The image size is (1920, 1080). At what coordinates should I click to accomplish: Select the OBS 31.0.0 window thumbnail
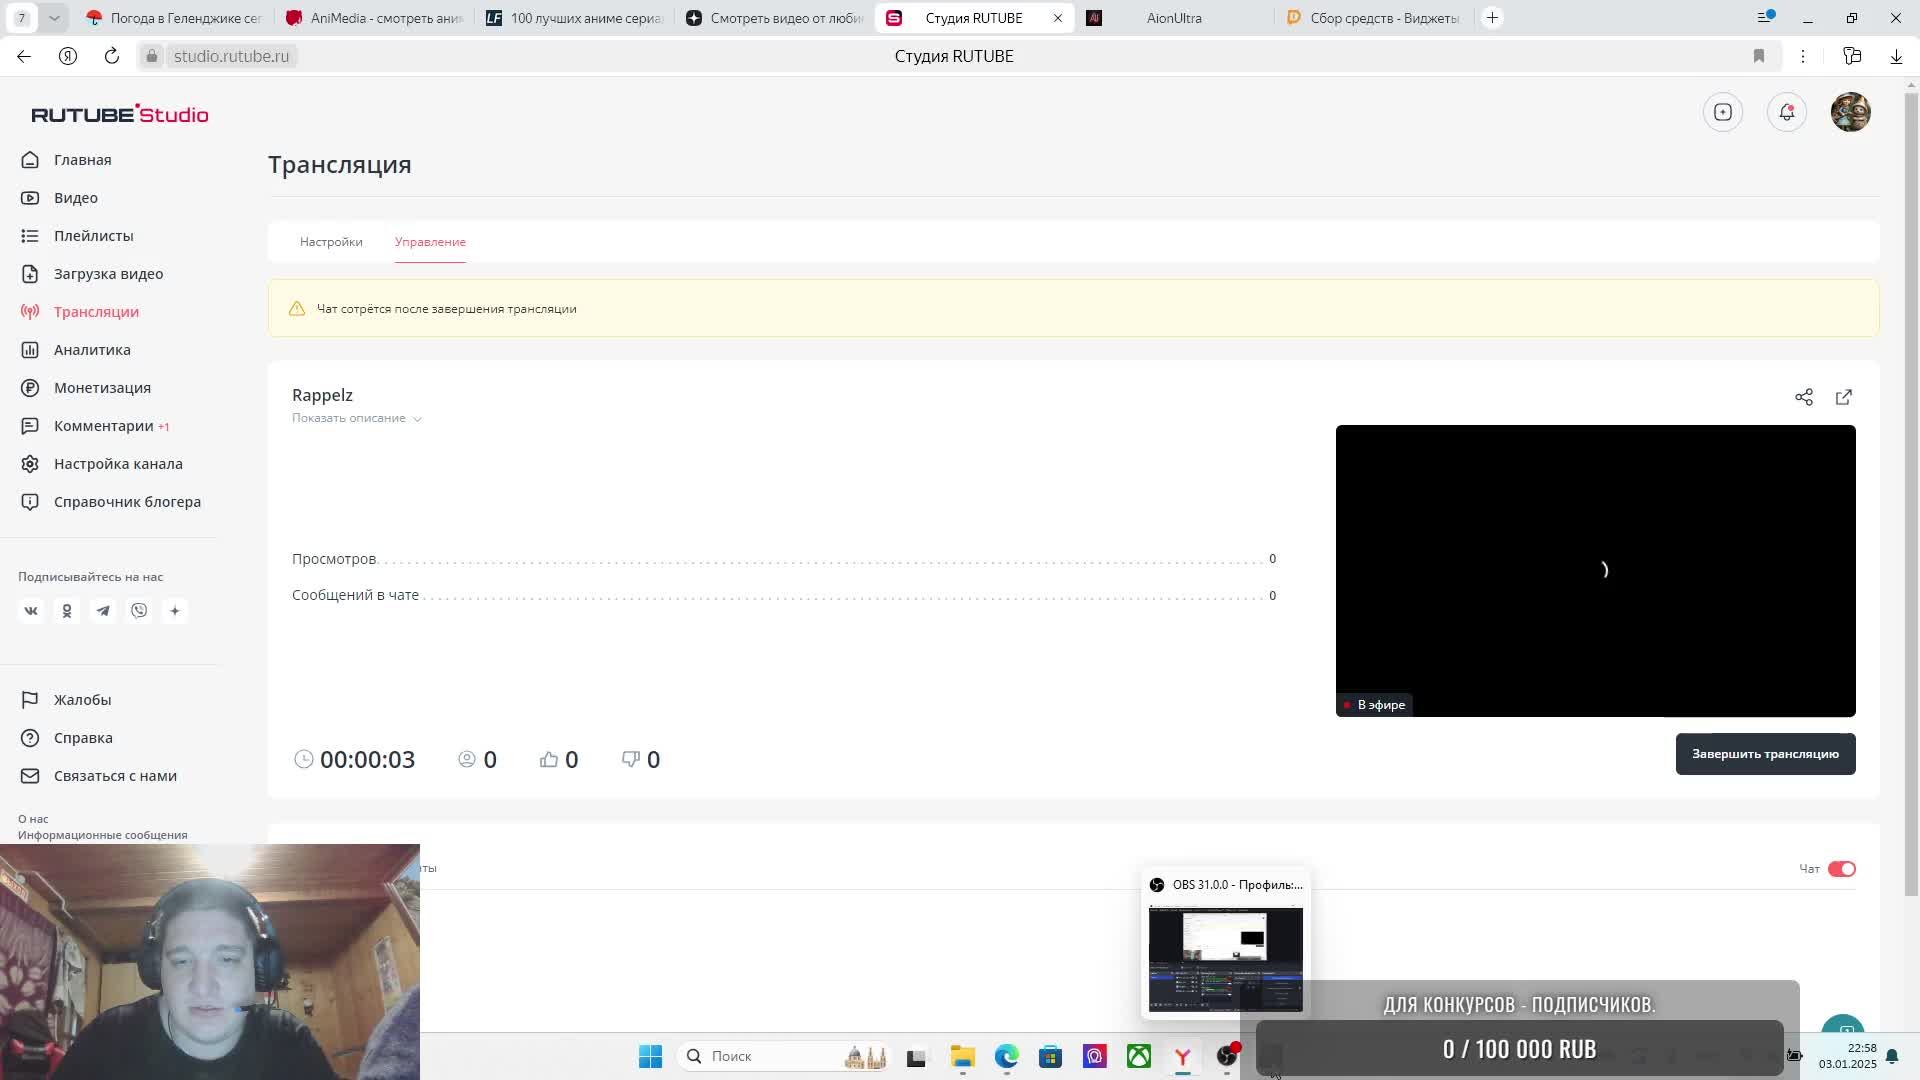point(1225,958)
